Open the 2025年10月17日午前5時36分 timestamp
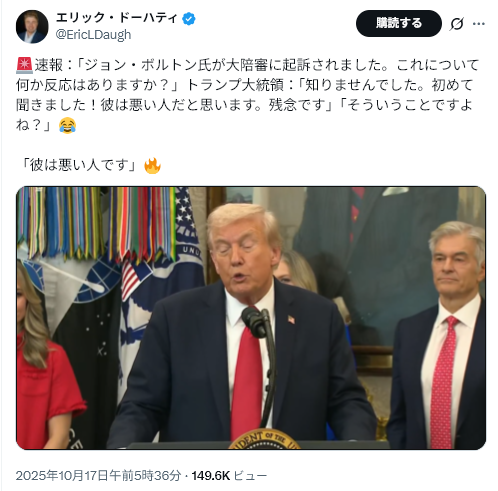The image size is (498, 491). (98, 475)
